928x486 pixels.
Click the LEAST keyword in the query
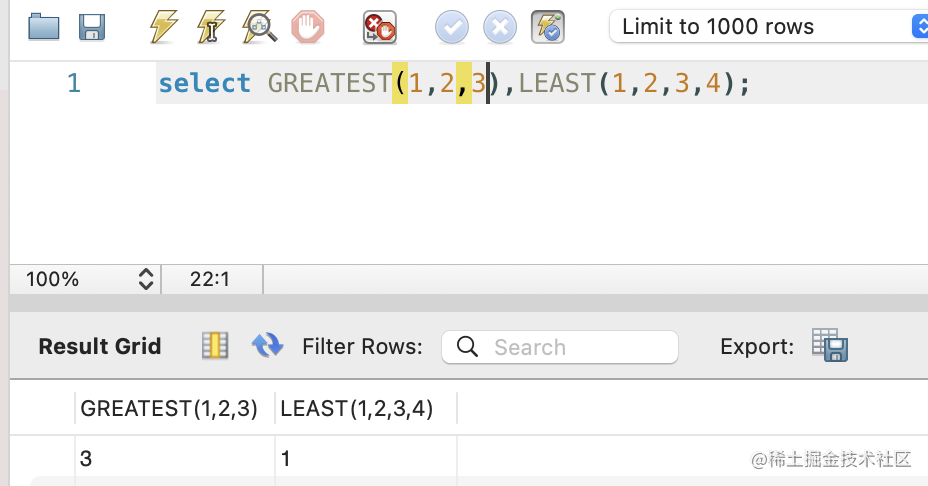558,83
